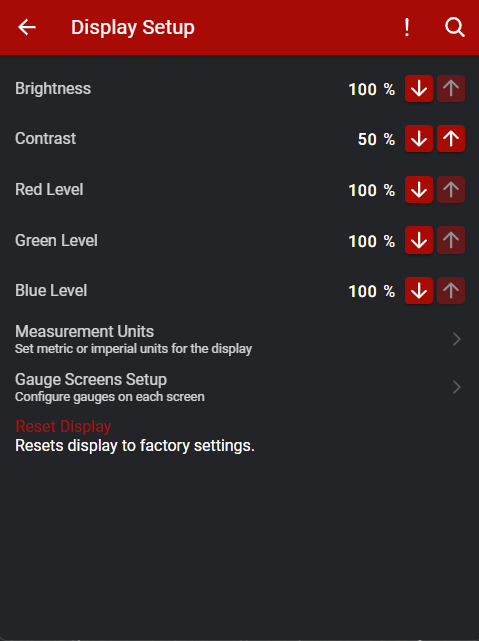Expand the Gauge Screens Setup chevron
479x641 pixels.
457,387
